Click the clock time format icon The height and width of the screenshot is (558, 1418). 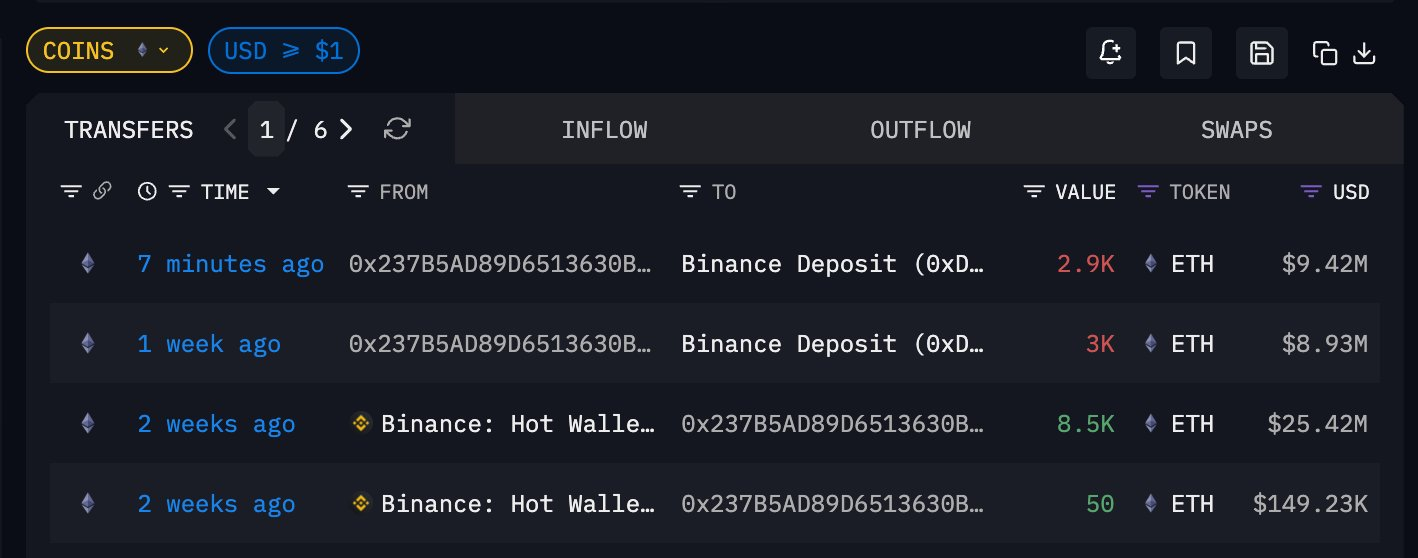(x=147, y=192)
